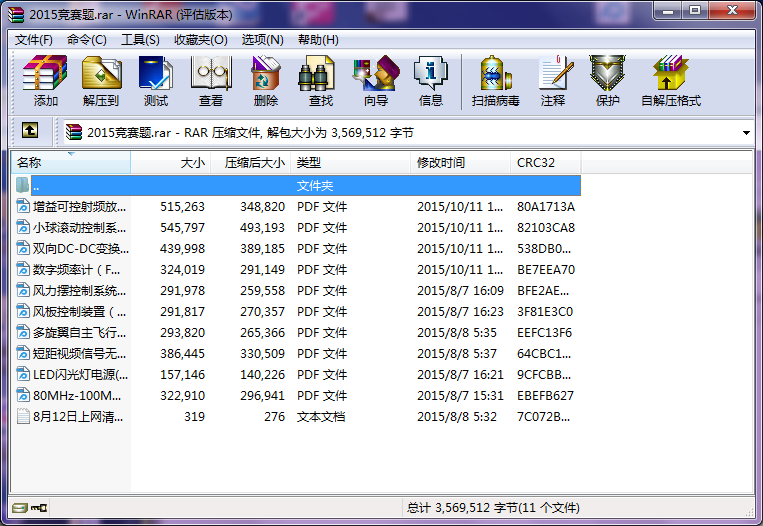Click PDF icon of 80MHz-100M file

(23, 395)
